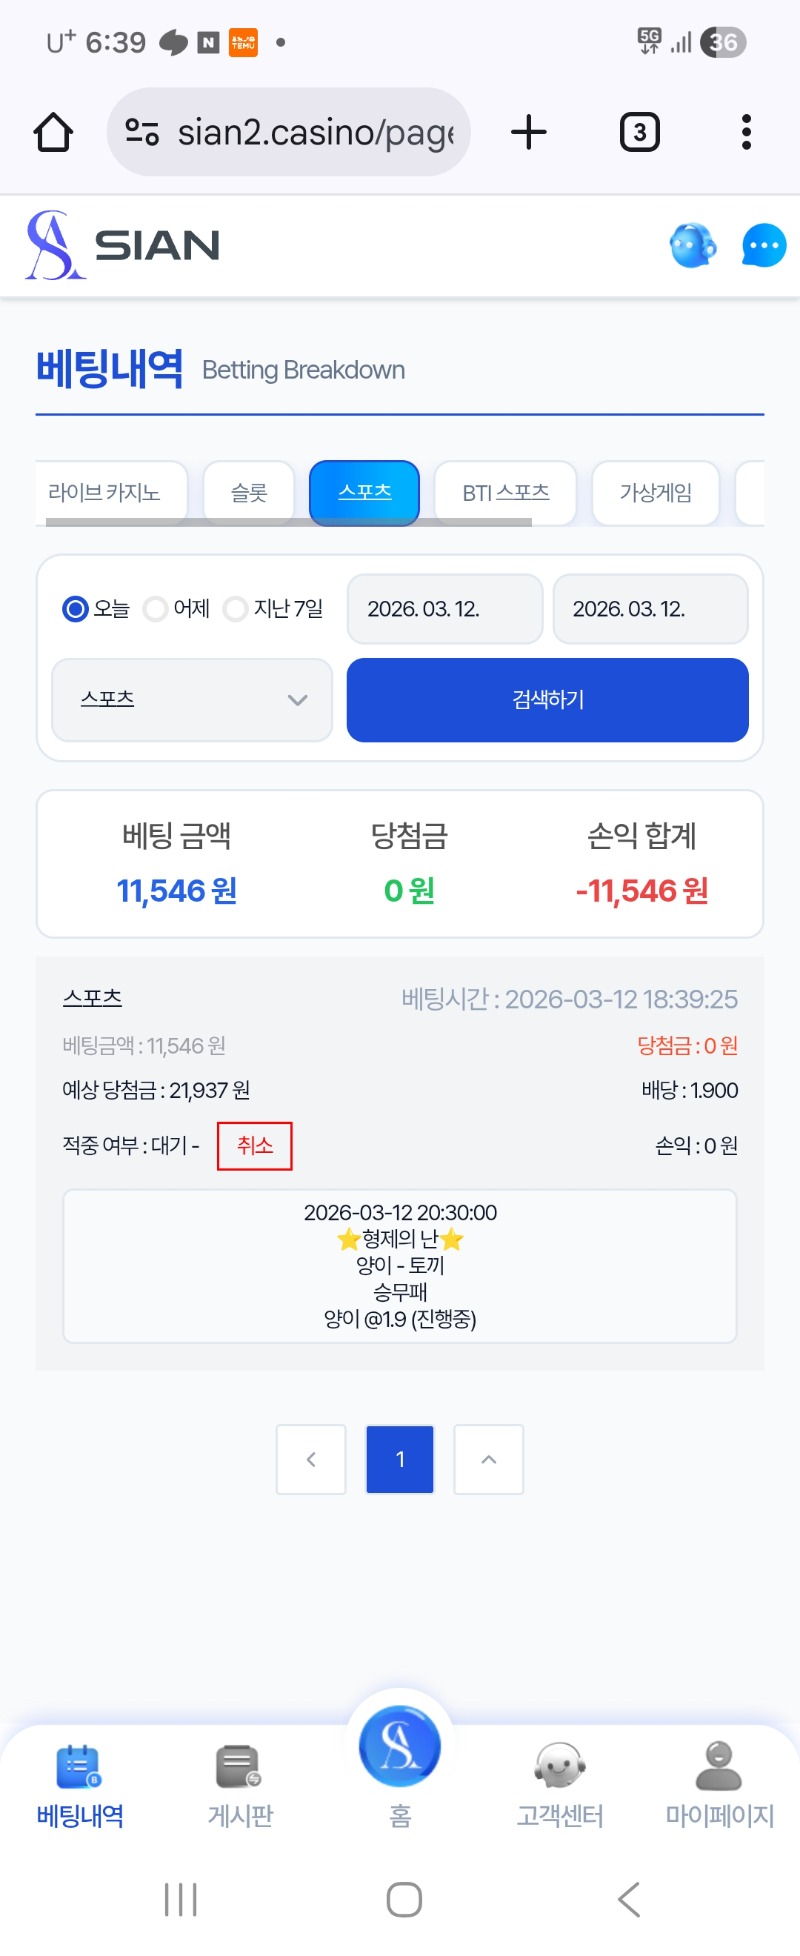Expand the 스포츠 category dropdown
Image resolution: width=800 pixels, height=1956 pixels.
(x=192, y=700)
